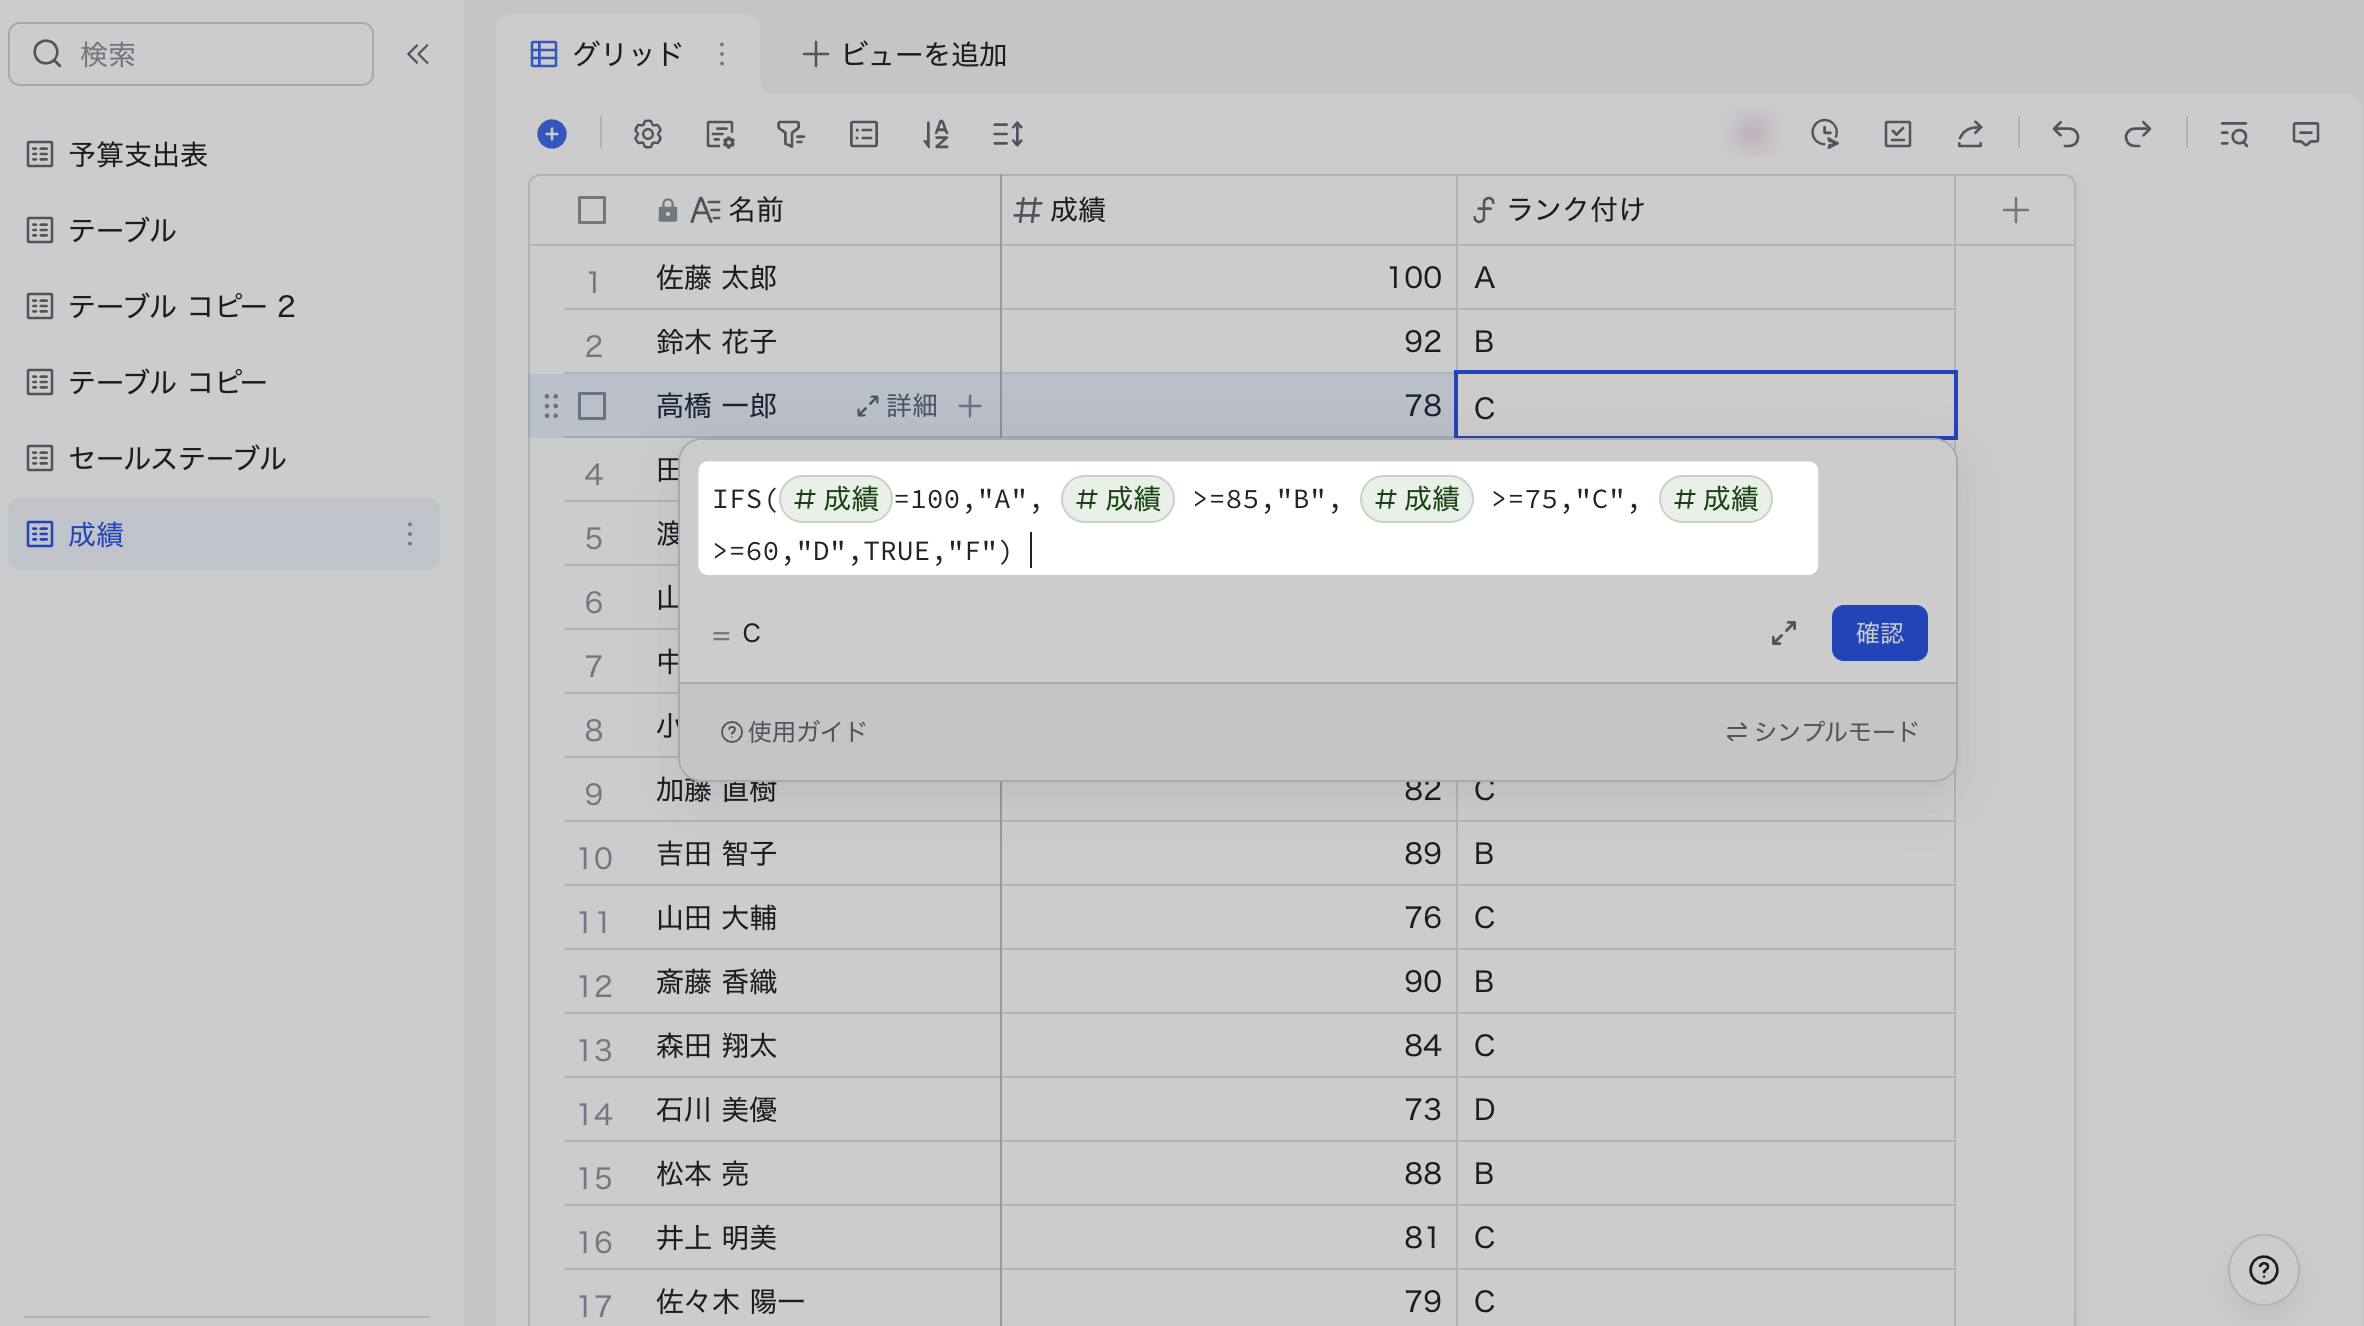Click the 確認 button to confirm formula
This screenshot has width=2364, height=1326.
tap(1879, 633)
